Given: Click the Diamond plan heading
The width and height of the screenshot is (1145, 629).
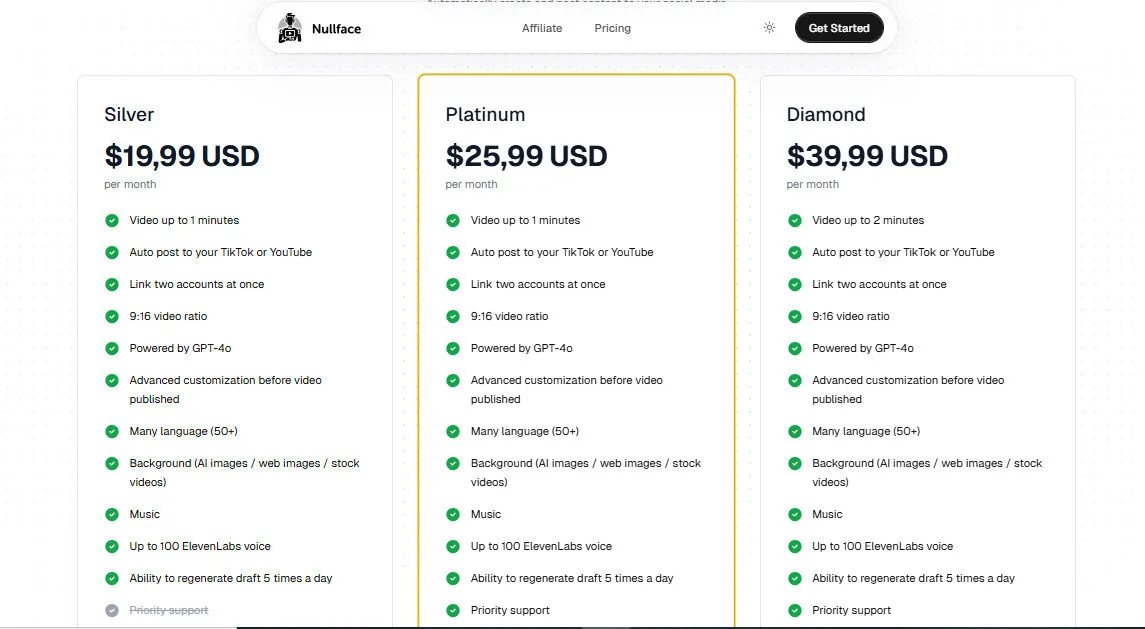Looking at the screenshot, I should tap(826, 114).
